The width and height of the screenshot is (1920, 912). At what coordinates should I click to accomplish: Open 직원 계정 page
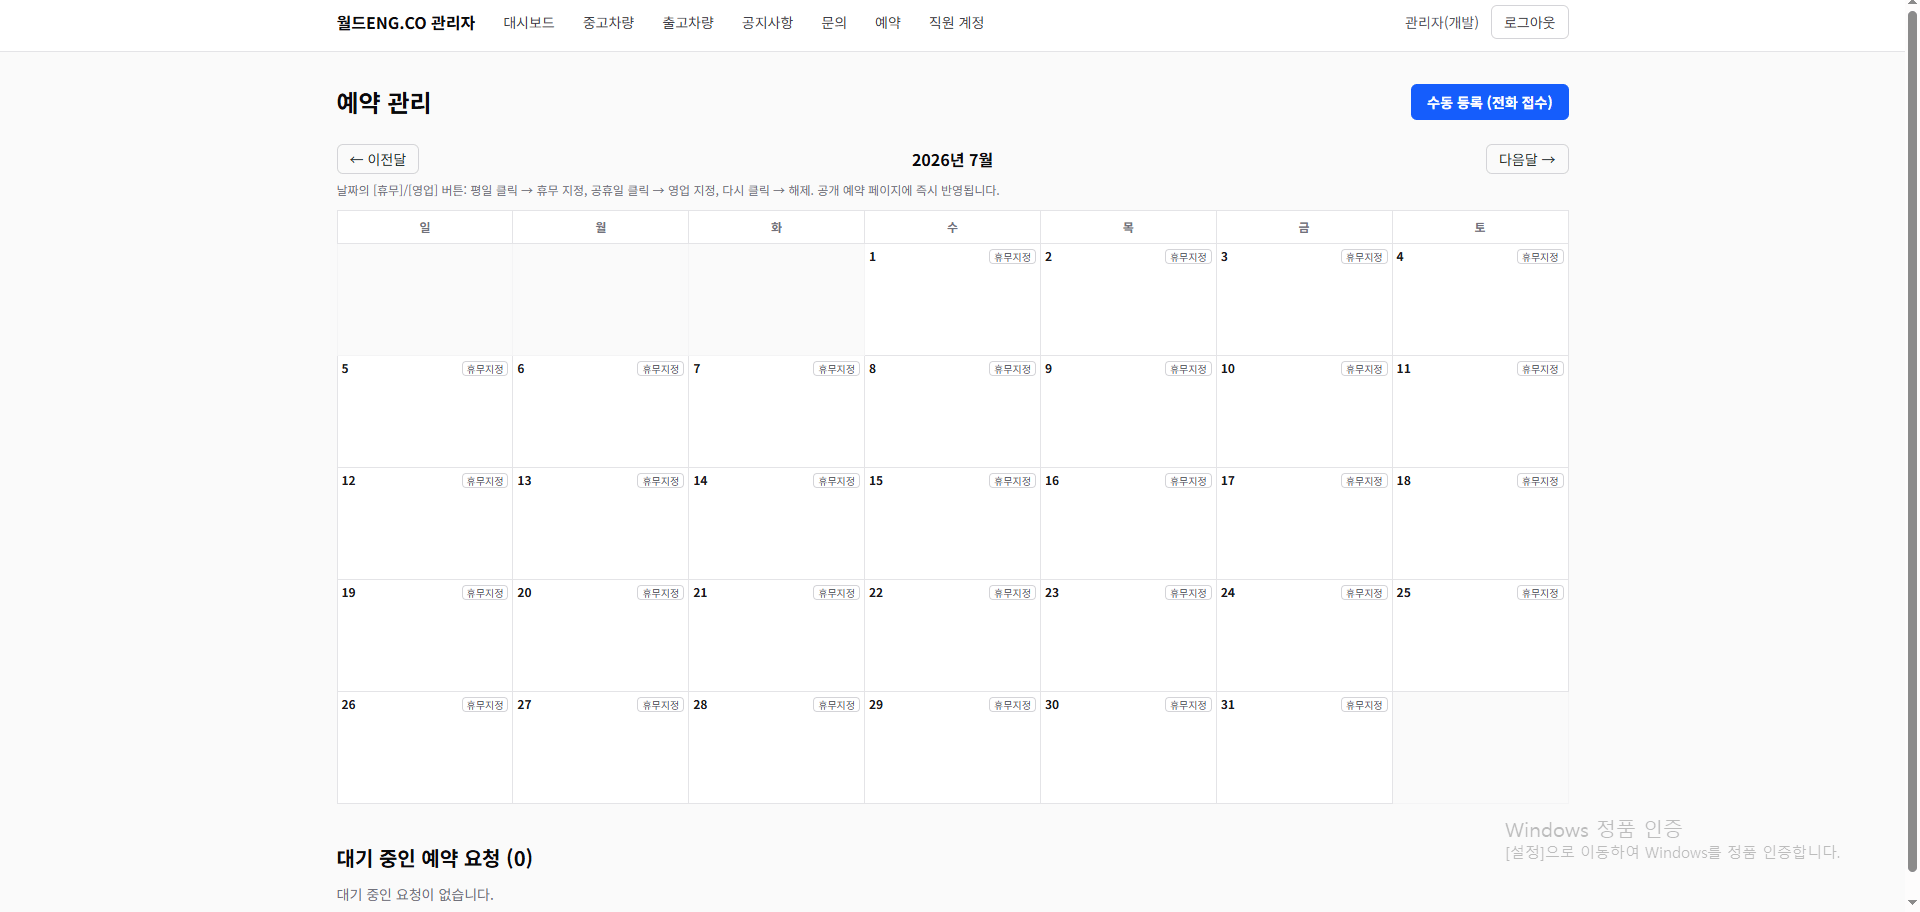click(x=956, y=22)
